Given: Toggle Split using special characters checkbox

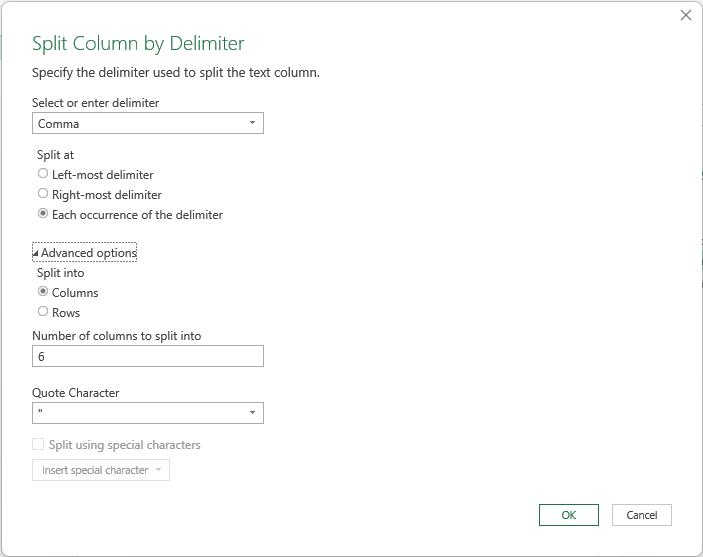Looking at the screenshot, I should pyautogui.click(x=38, y=444).
